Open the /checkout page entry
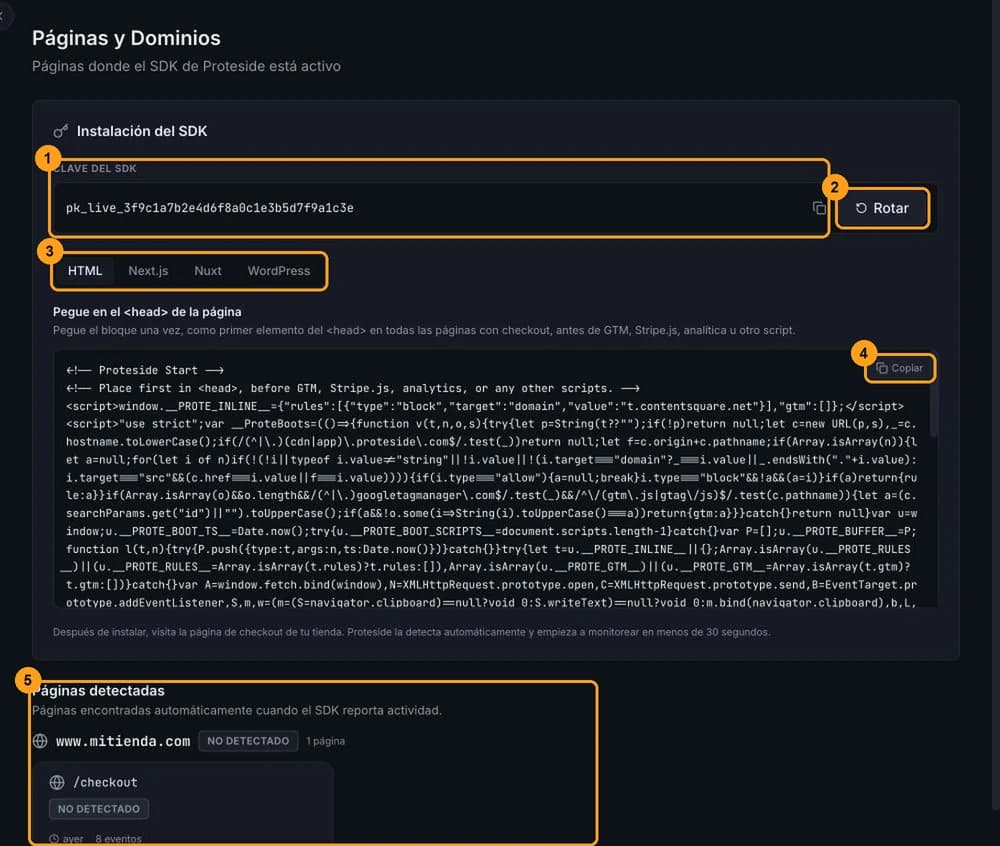The image size is (1000, 846). coord(184,803)
